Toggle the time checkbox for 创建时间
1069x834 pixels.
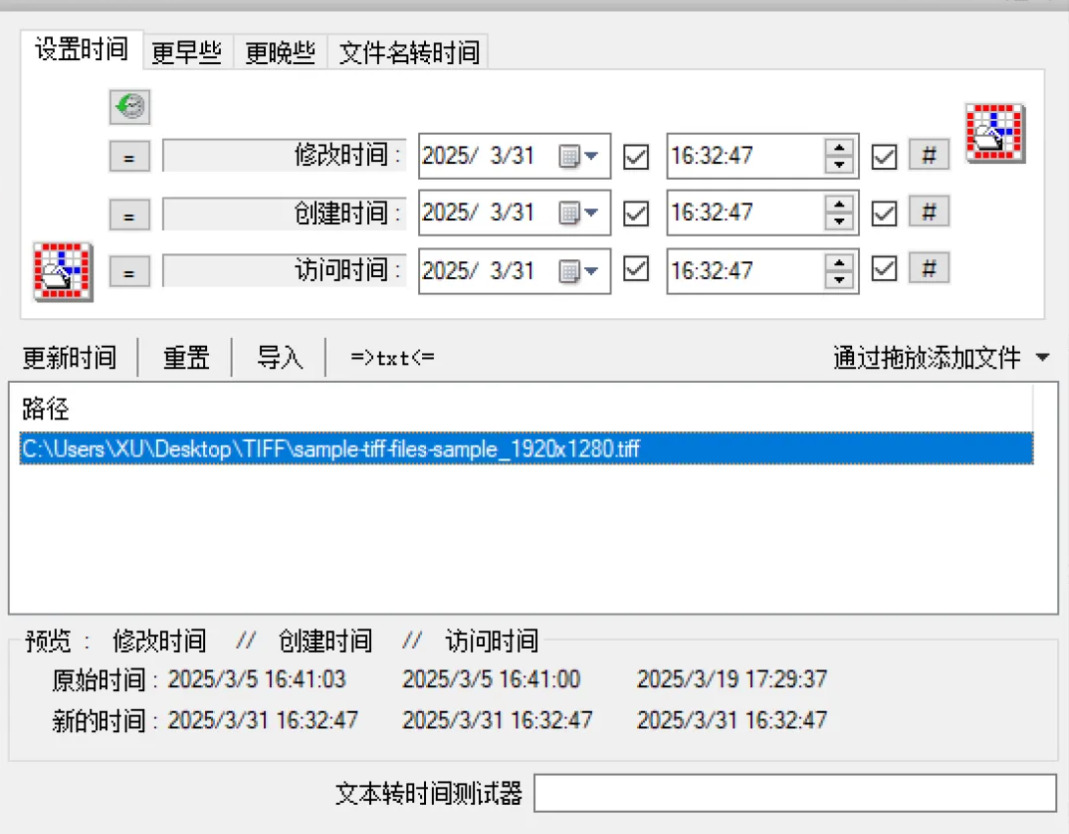click(884, 213)
